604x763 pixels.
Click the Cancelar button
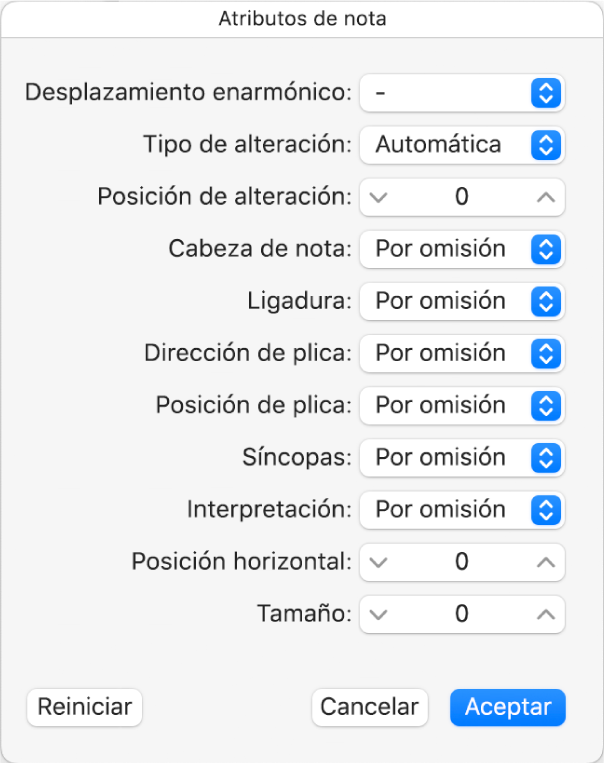click(x=369, y=707)
